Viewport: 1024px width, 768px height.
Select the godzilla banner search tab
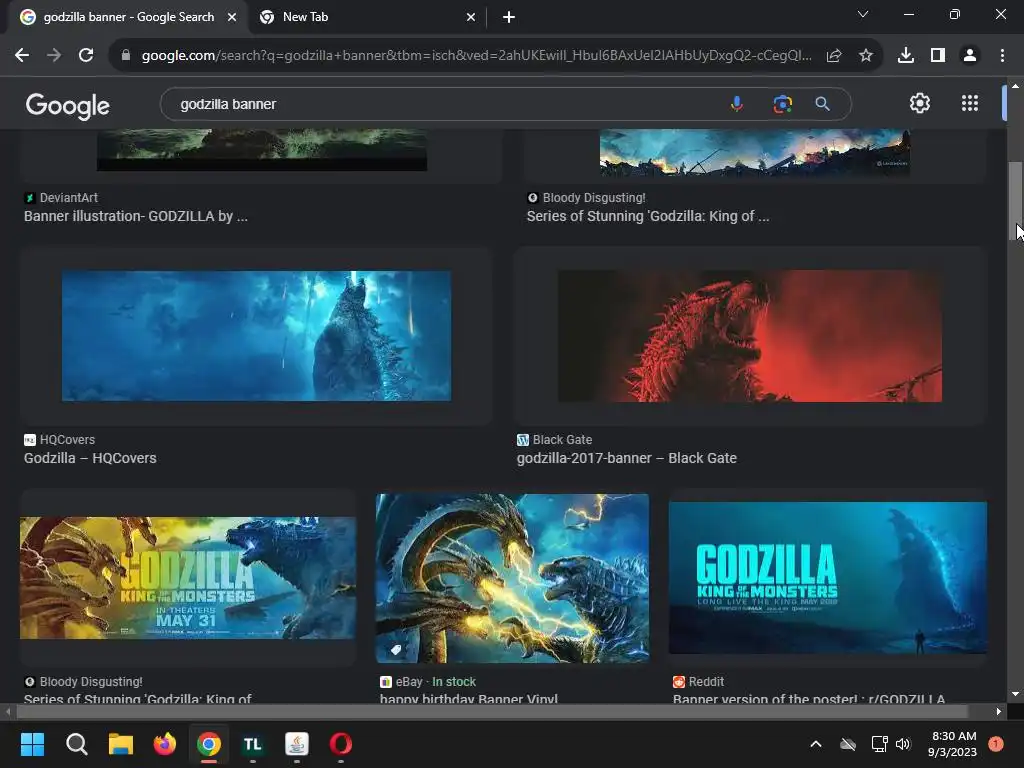pyautogui.click(x=129, y=17)
